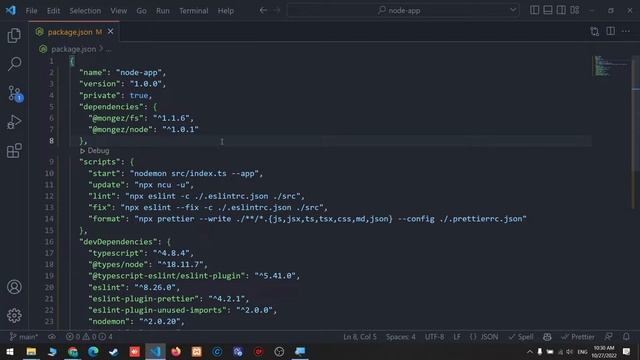This screenshot has height=360, width=640.
Task: Expand the package.json breadcrumb chevron
Action: (x=101, y=49)
